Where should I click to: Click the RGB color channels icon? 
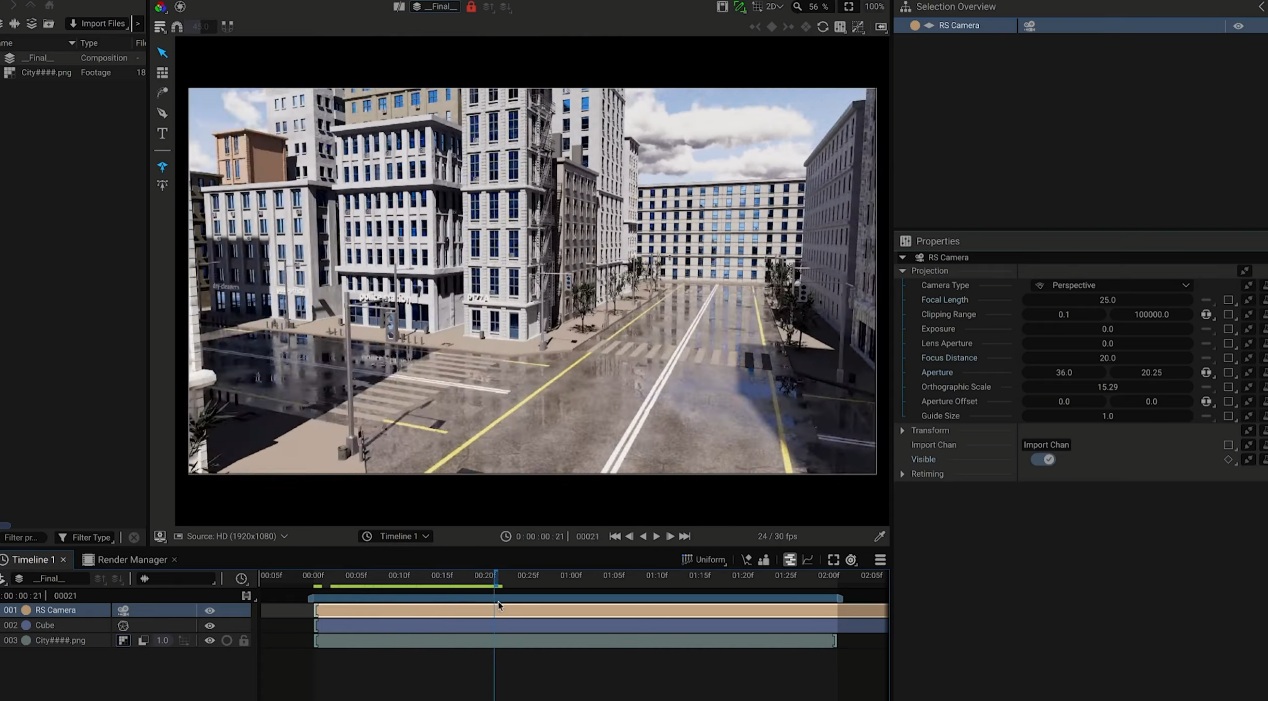click(160, 7)
